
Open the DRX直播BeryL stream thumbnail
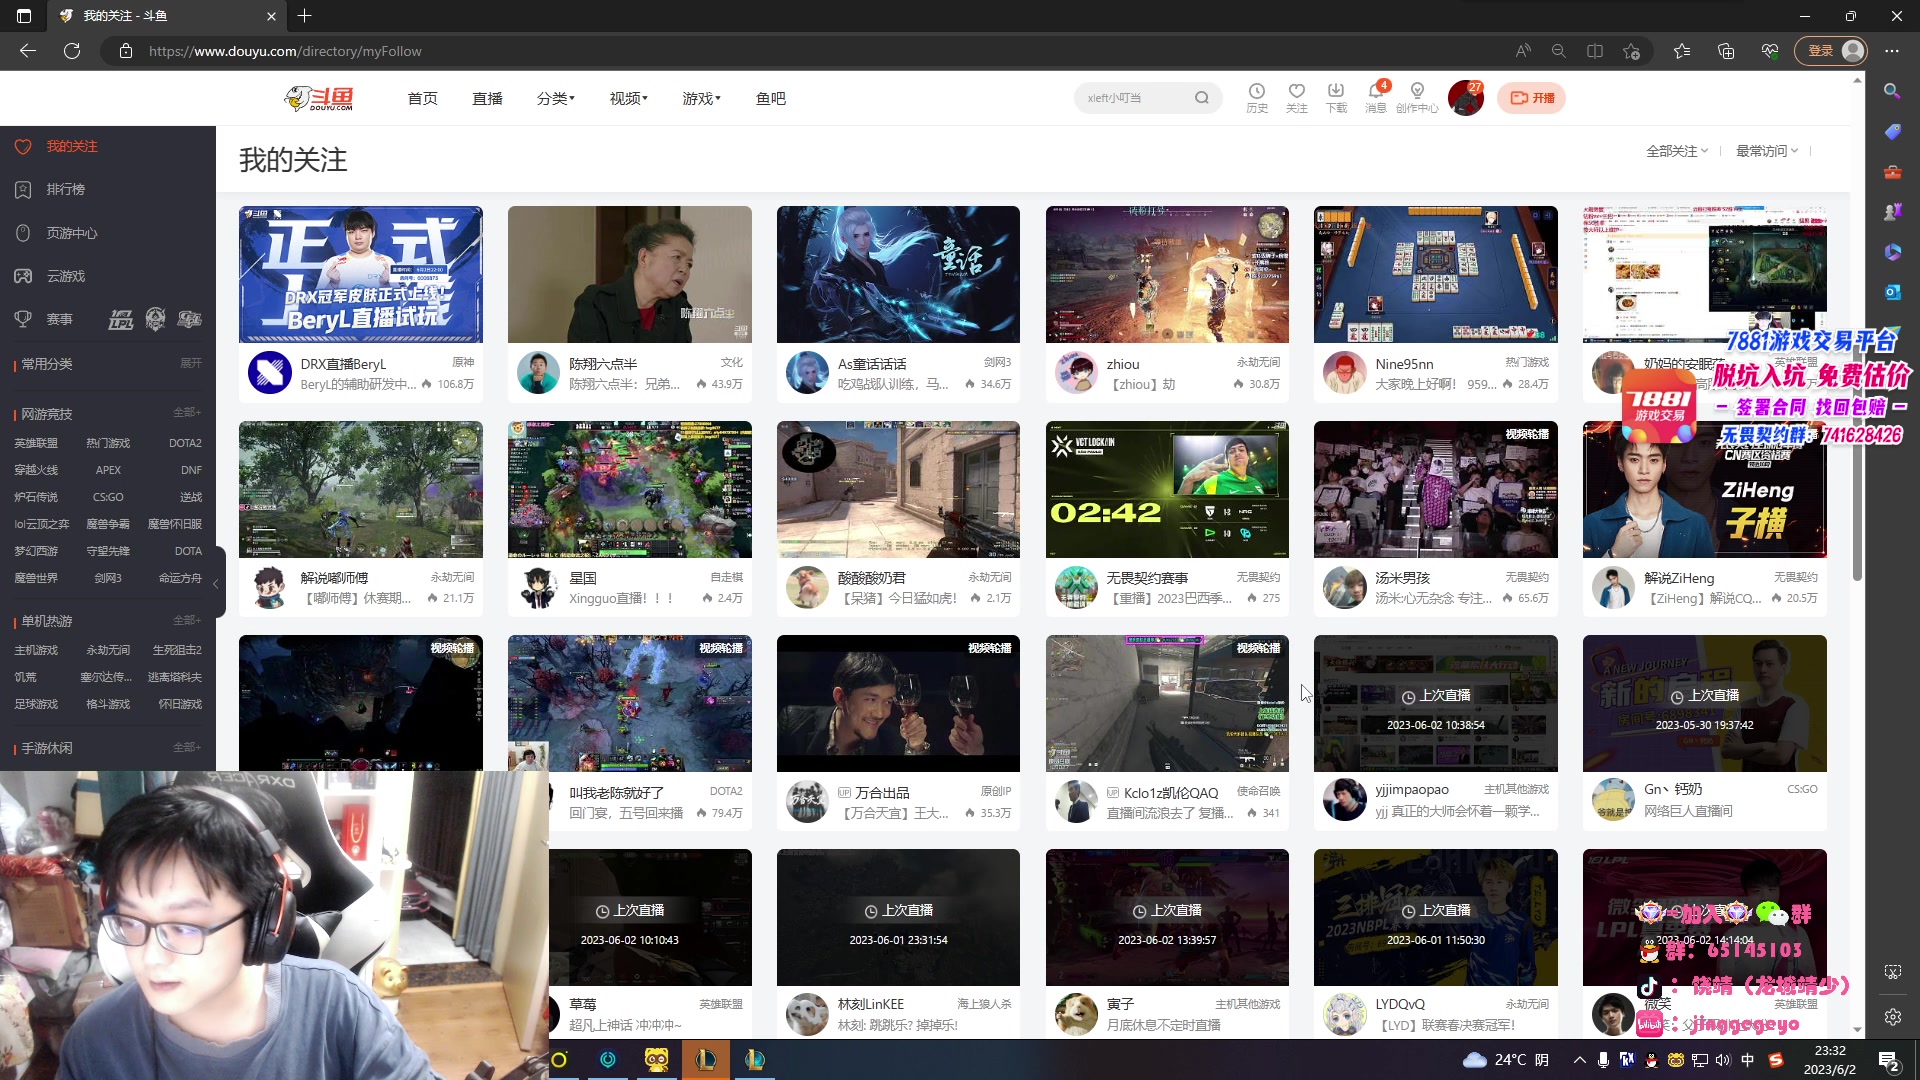(361, 274)
